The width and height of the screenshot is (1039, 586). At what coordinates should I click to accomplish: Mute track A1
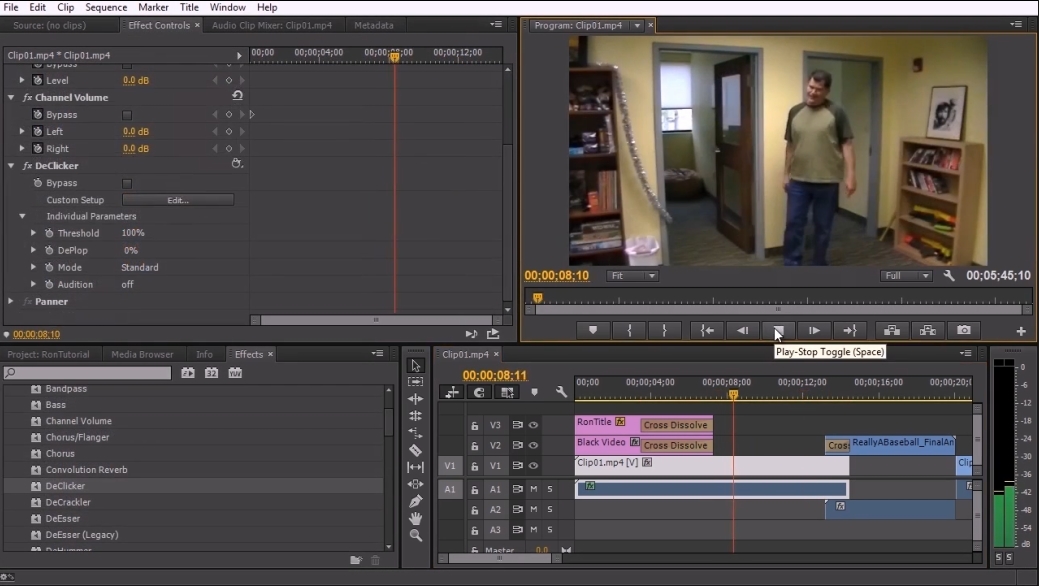tap(533, 489)
